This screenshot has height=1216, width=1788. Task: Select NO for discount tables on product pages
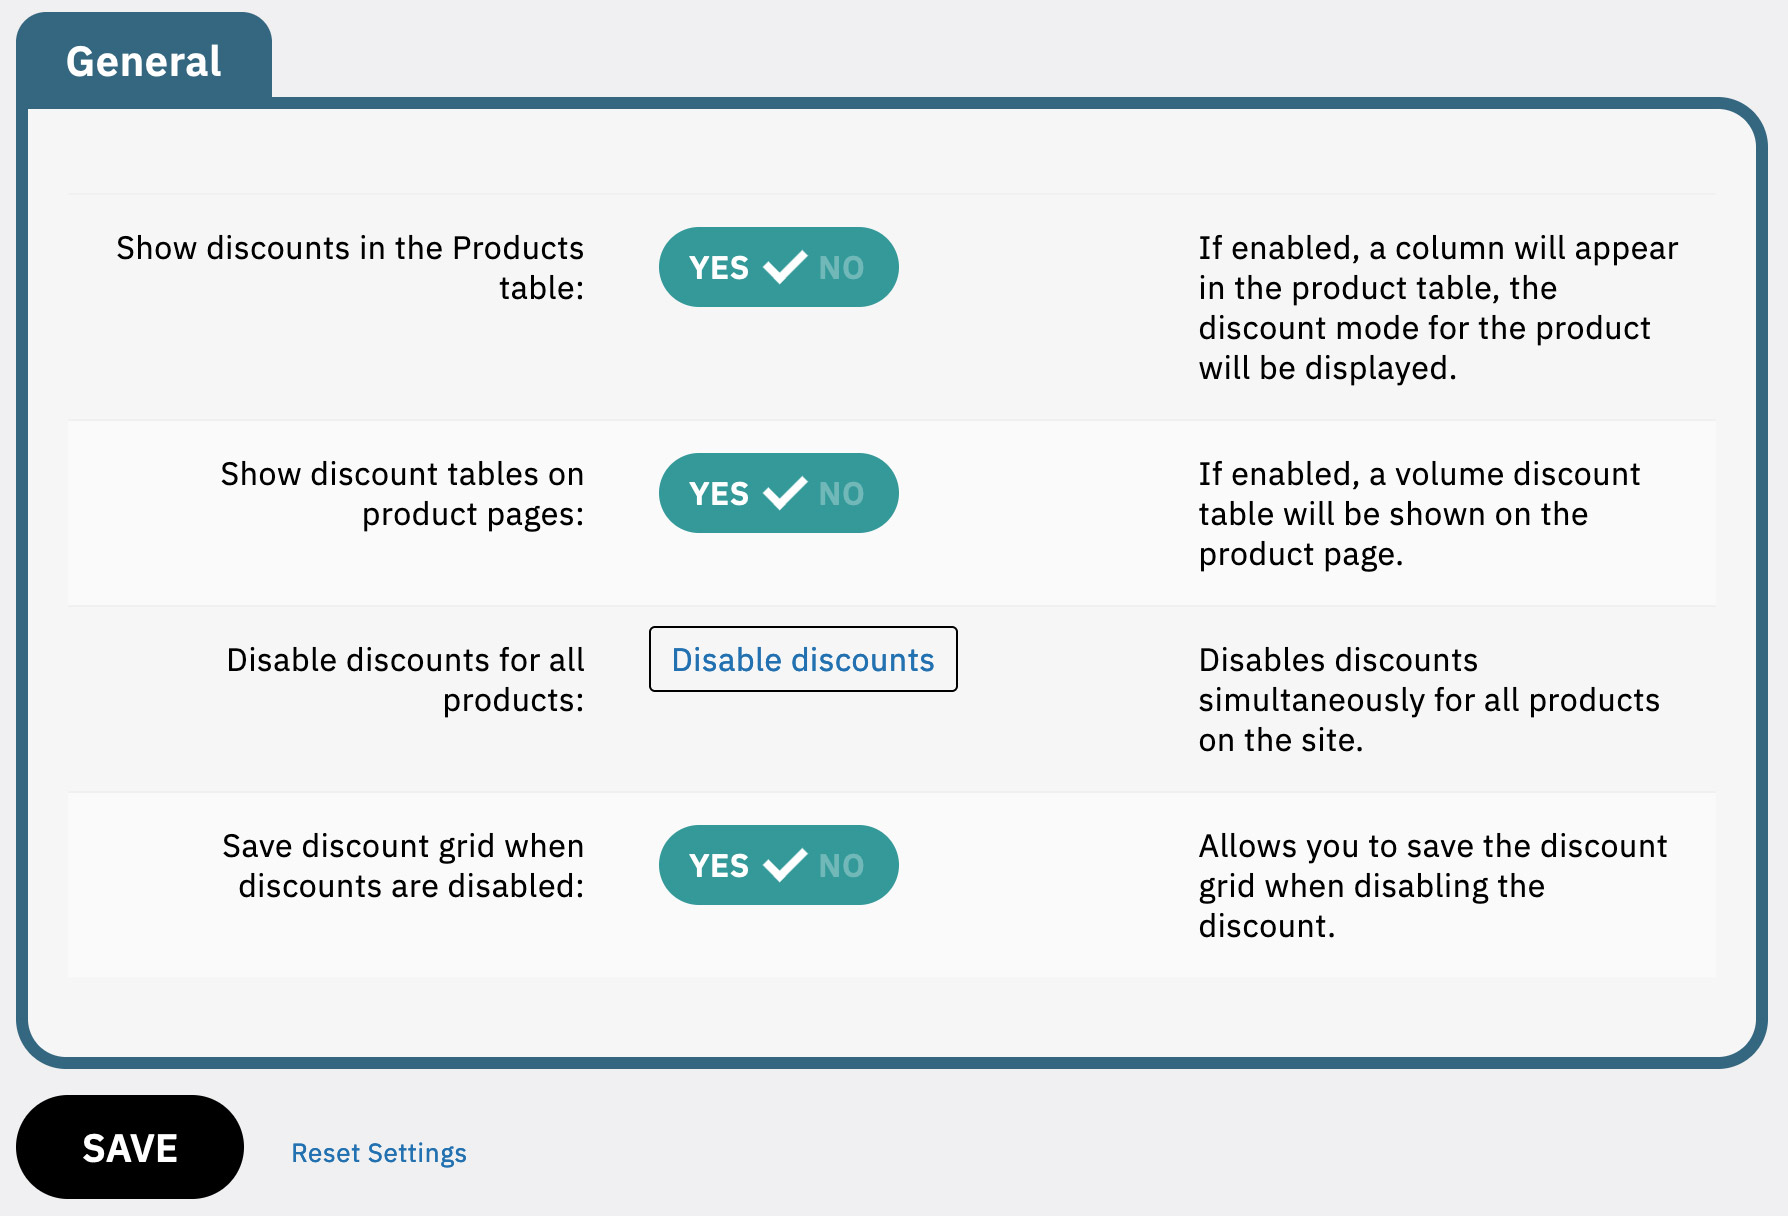coord(841,494)
